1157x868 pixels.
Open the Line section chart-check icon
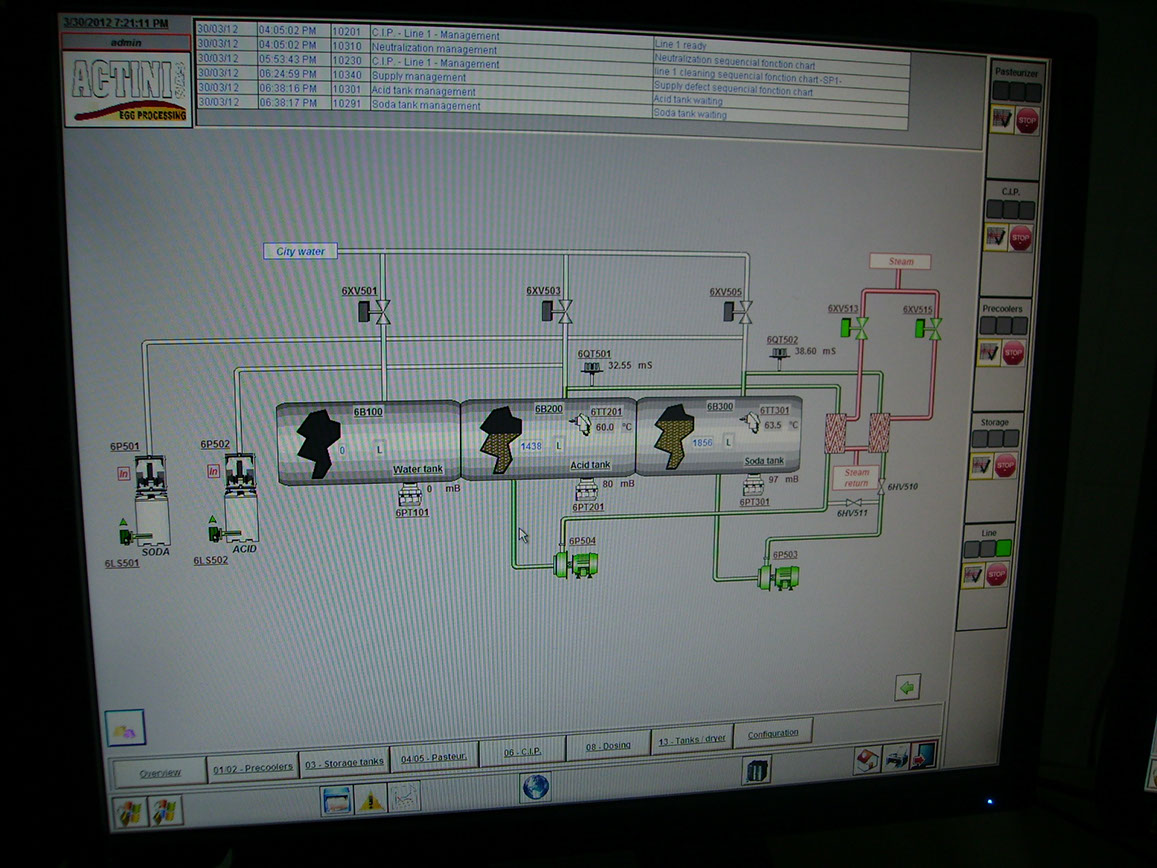(973, 575)
